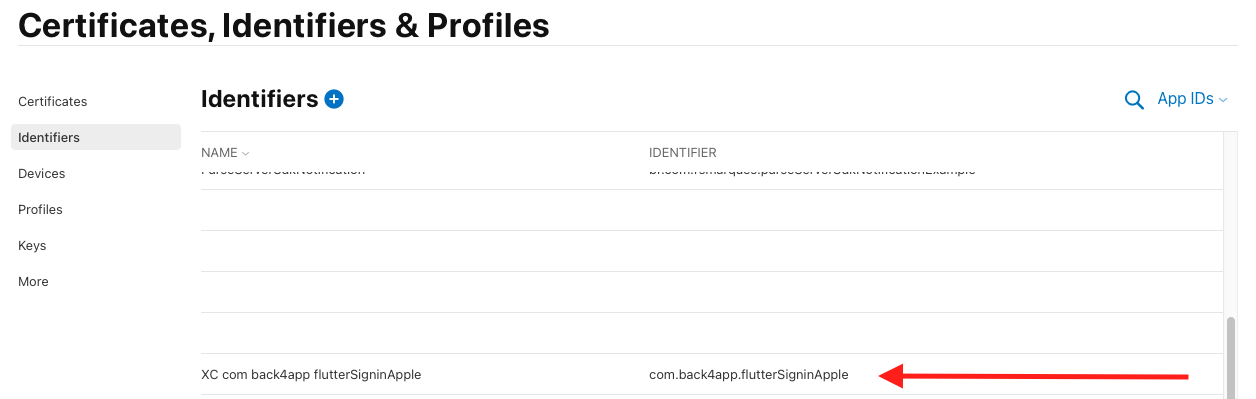Navigate to the Keys section

point(32,245)
